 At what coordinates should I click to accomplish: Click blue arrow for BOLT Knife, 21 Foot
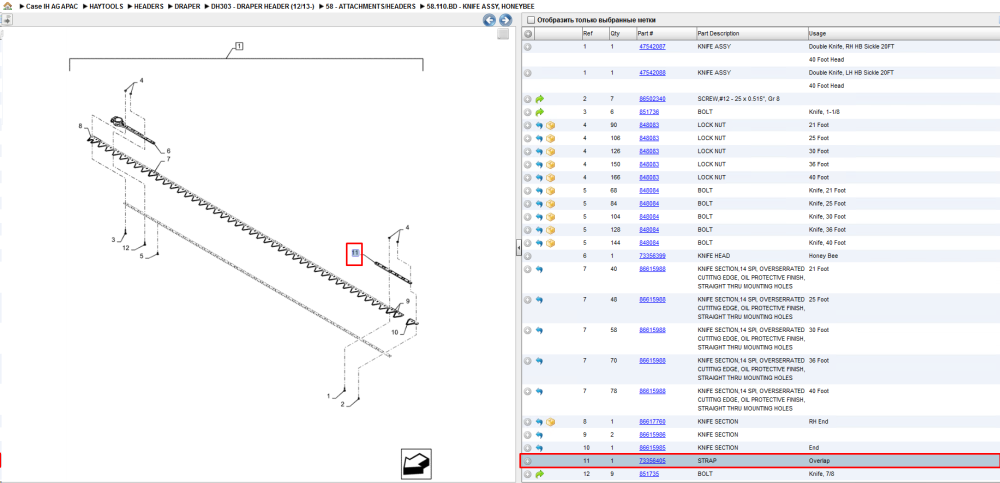pos(540,191)
